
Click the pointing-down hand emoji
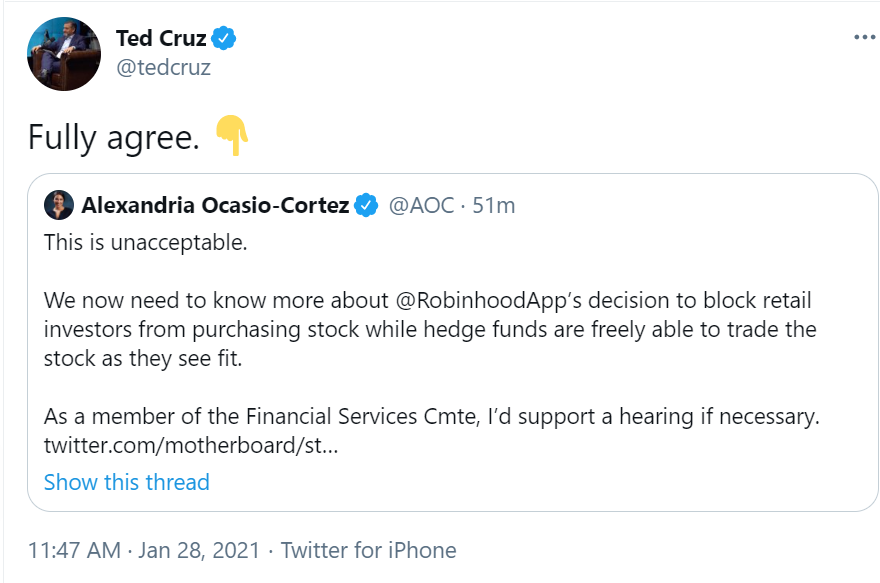tap(231, 136)
